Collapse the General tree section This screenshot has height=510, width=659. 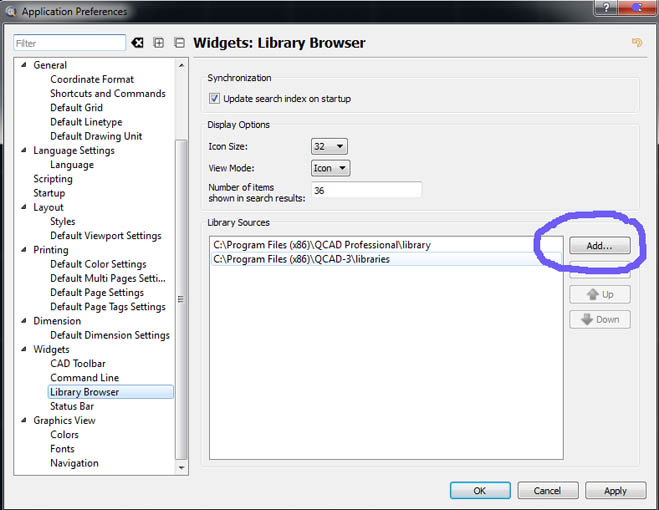(24, 66)
